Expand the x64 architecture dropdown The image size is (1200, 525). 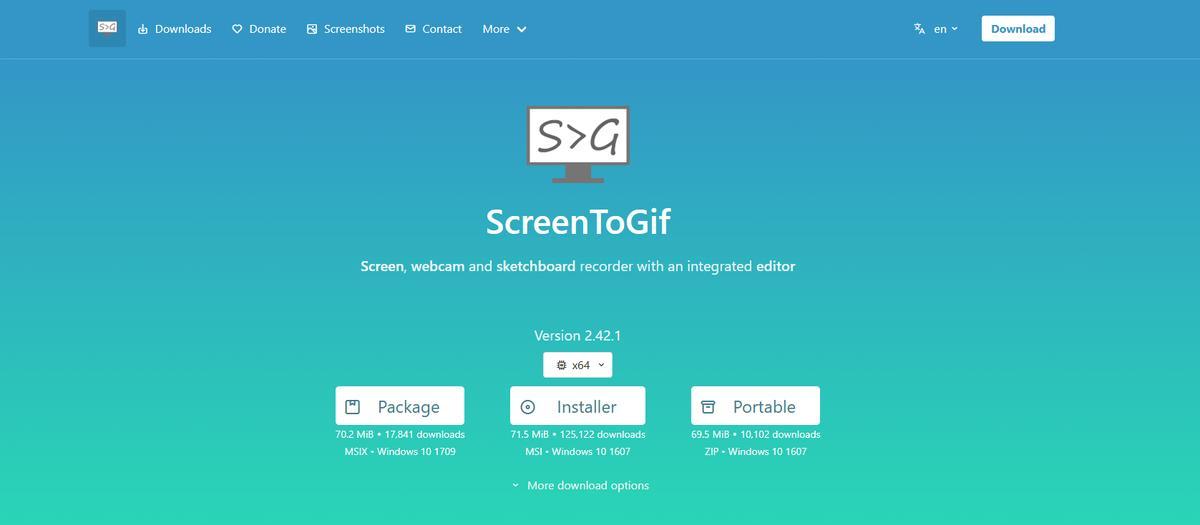tap(578, 365)
